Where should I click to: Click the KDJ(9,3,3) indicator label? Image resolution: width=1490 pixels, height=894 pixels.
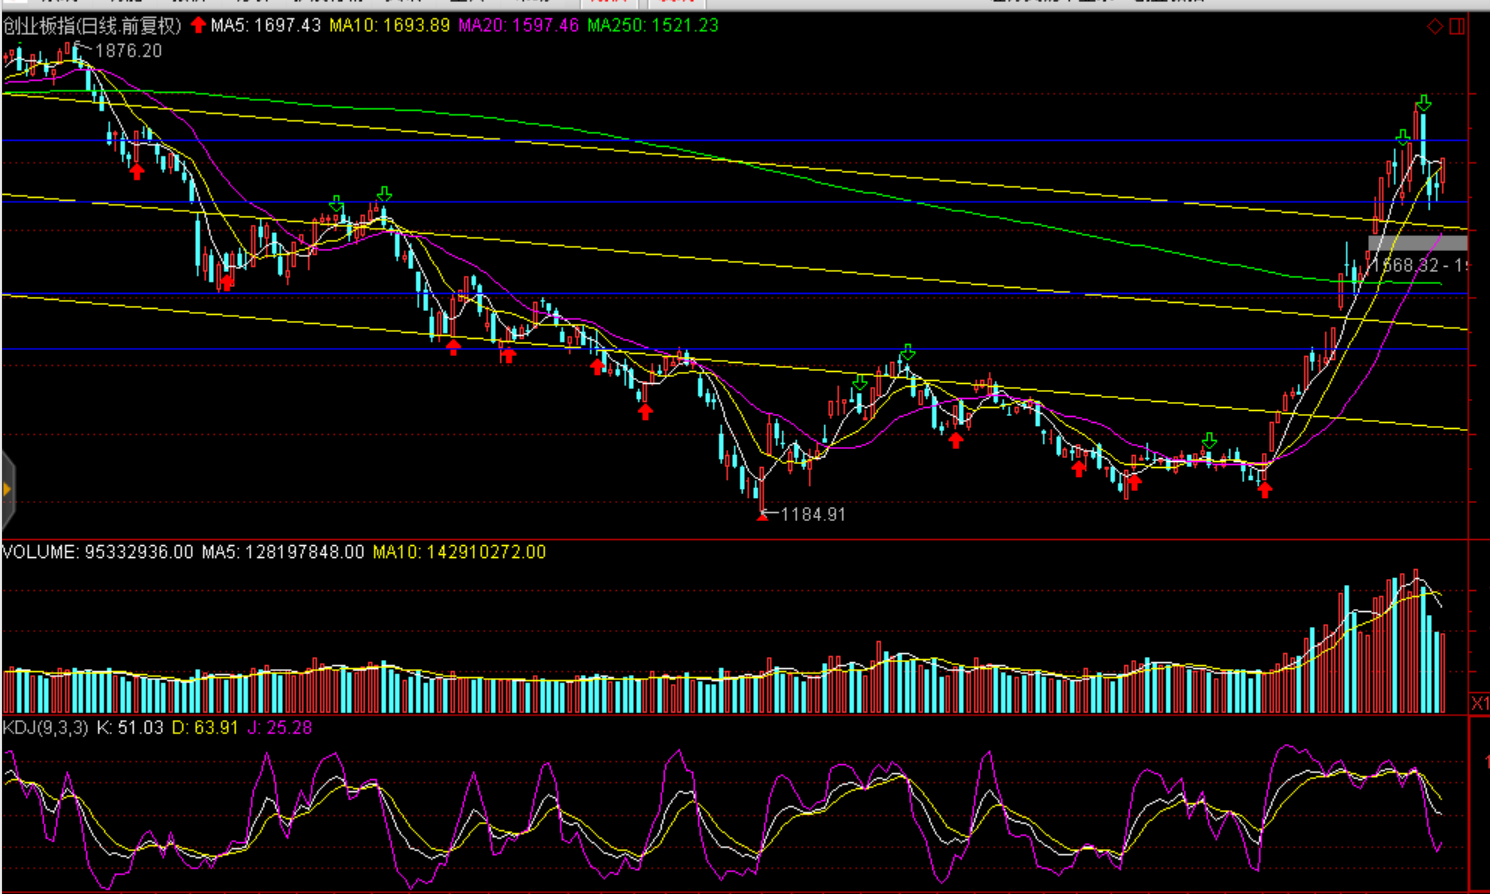point(45,727)
